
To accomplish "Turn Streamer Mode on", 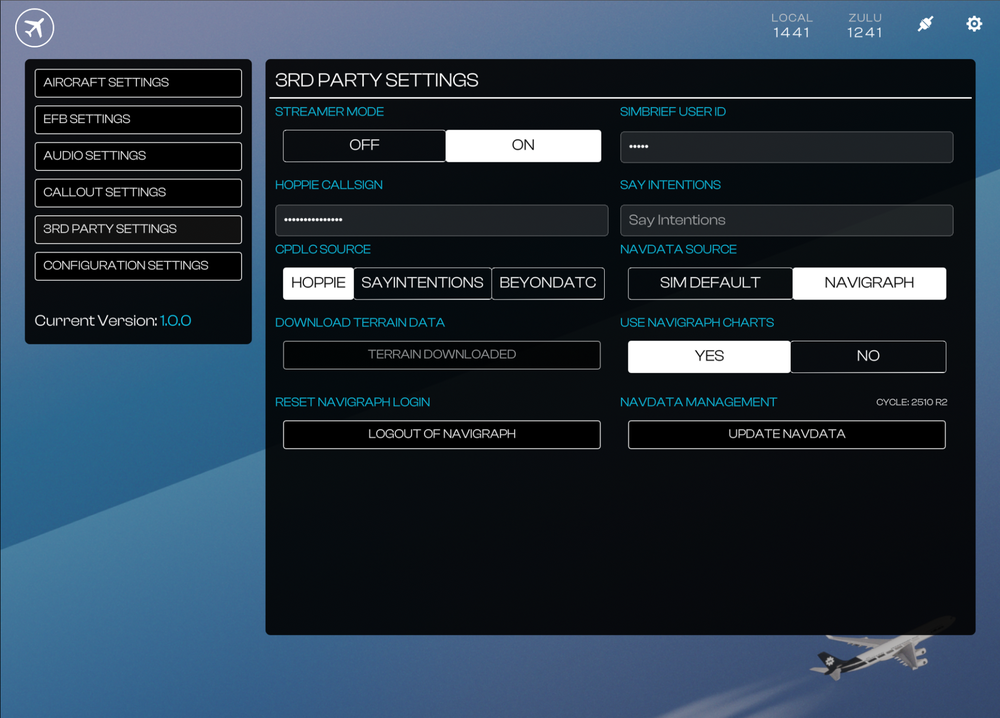I will tap(523, 146).
